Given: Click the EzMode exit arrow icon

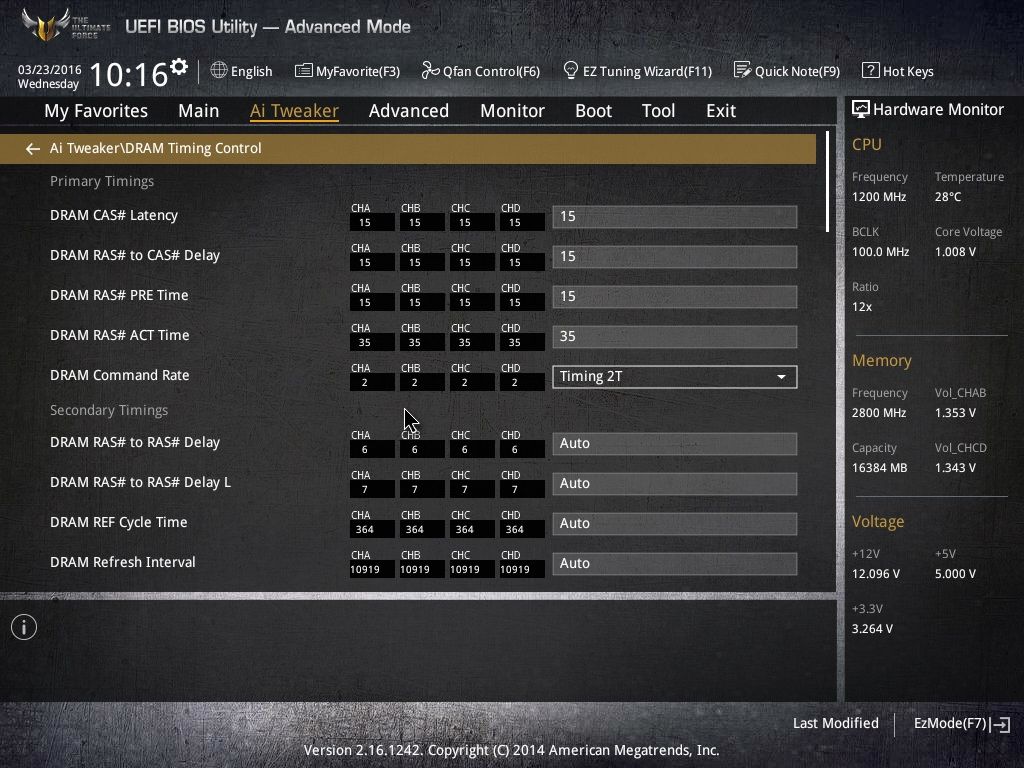Looking at the screenshot, I should [1000, 724].
